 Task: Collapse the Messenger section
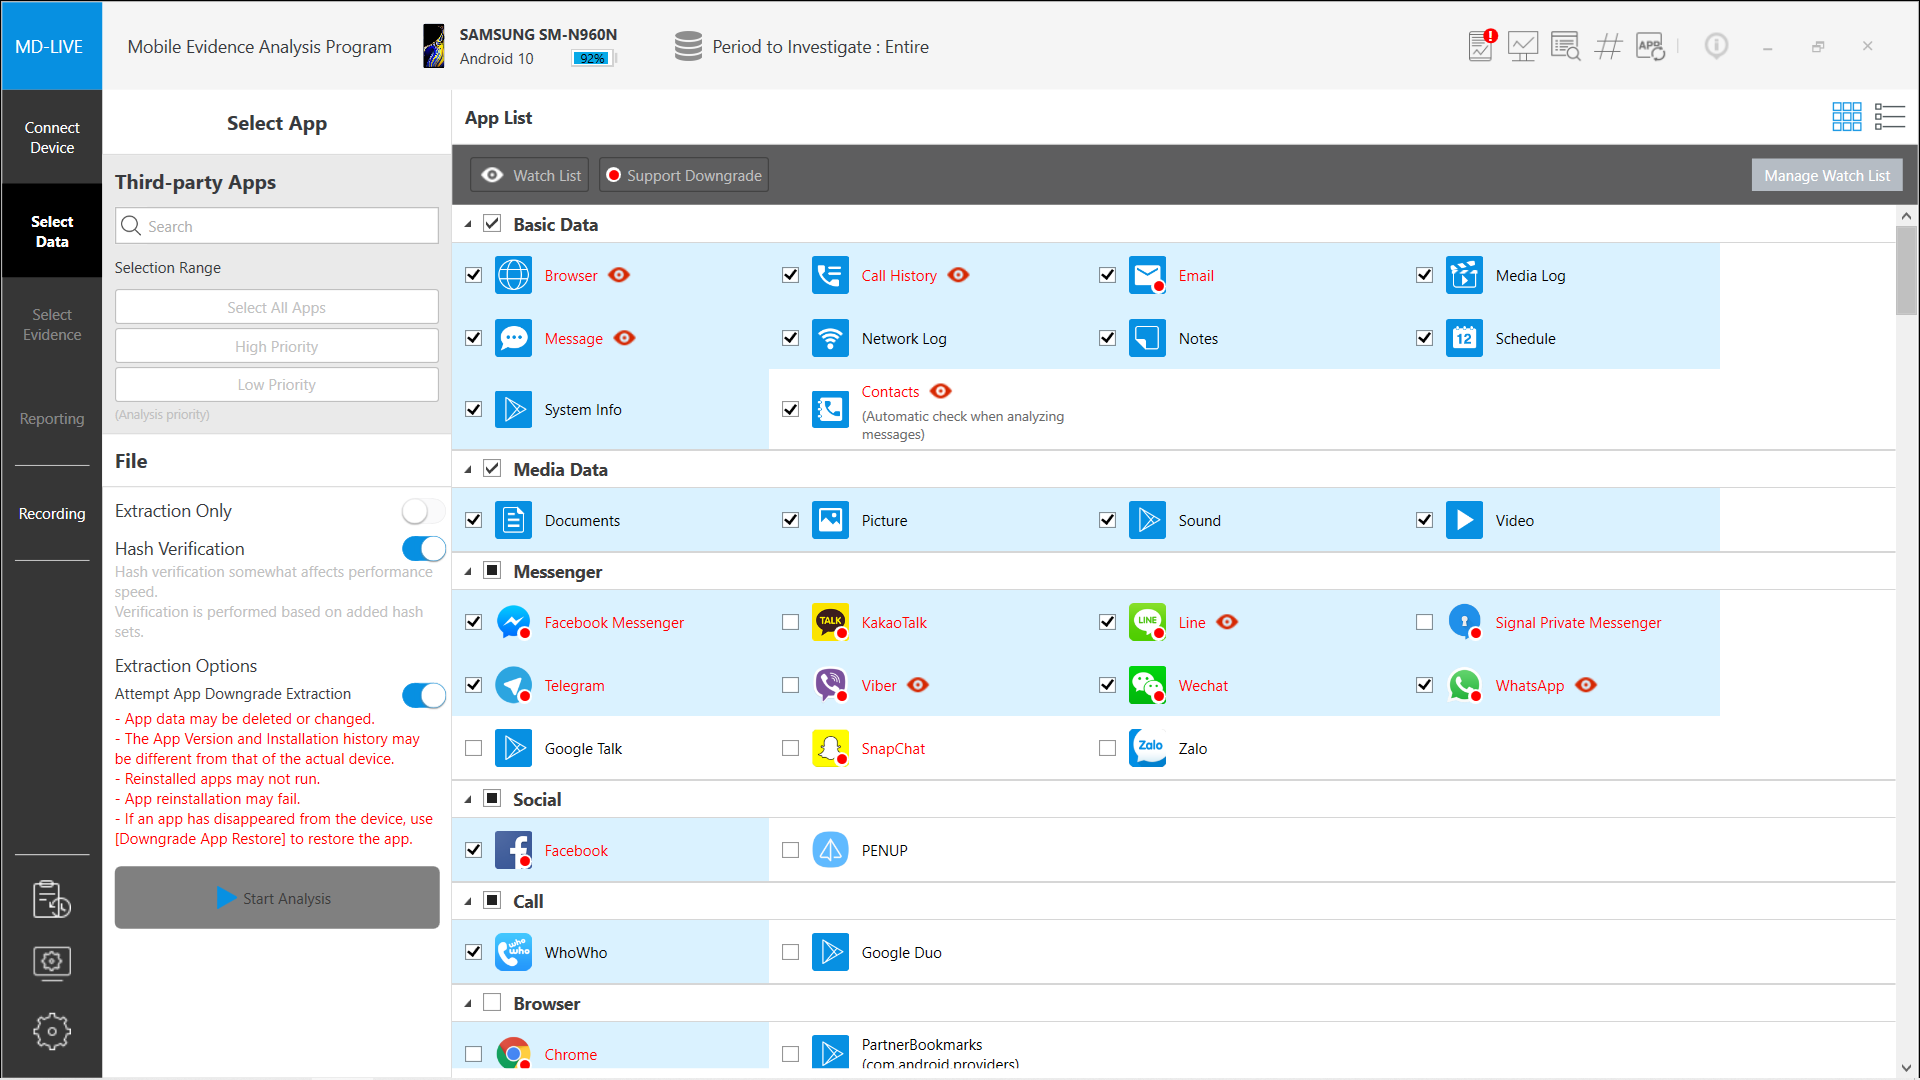(468, 572)
